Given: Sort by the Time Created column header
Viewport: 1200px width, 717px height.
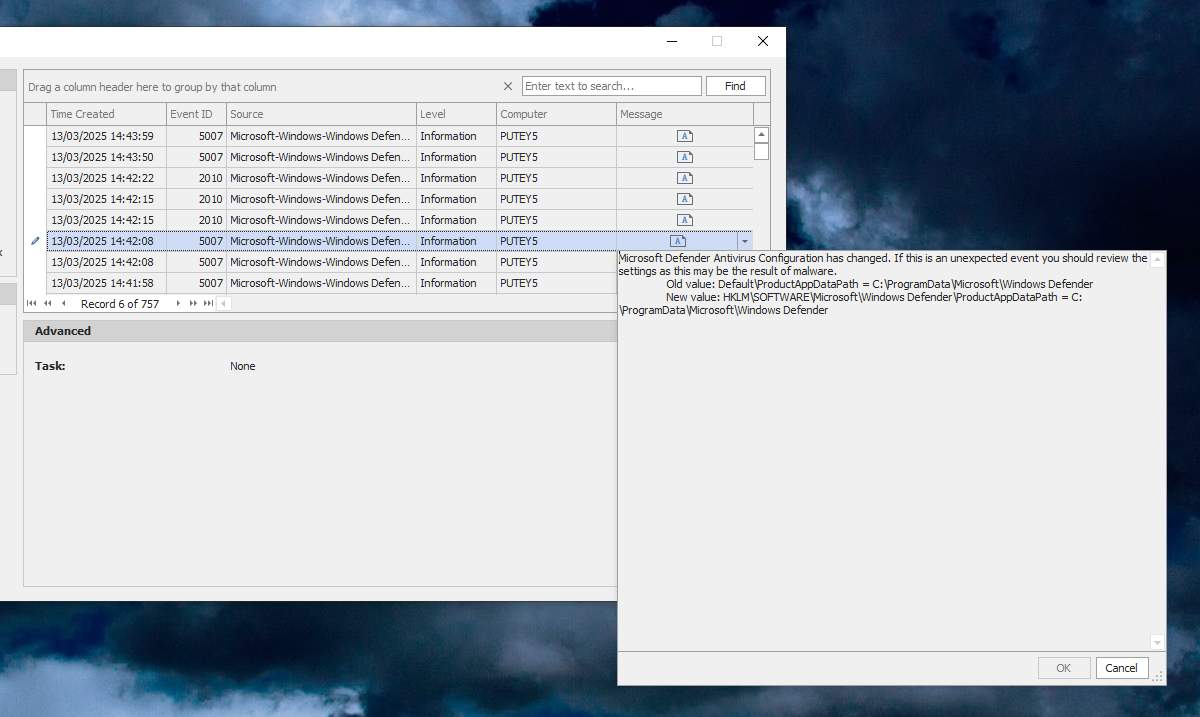Looking at the screenshot, I should coord(106,114).
